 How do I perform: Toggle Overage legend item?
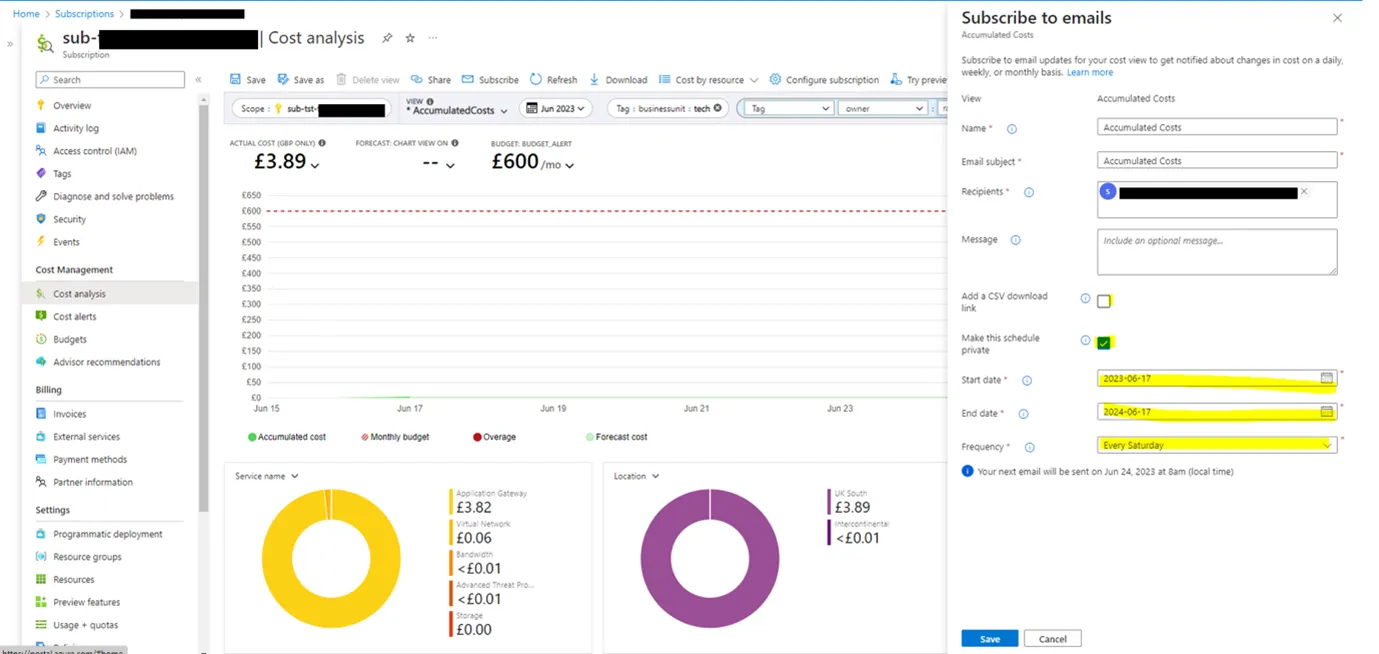494,437
